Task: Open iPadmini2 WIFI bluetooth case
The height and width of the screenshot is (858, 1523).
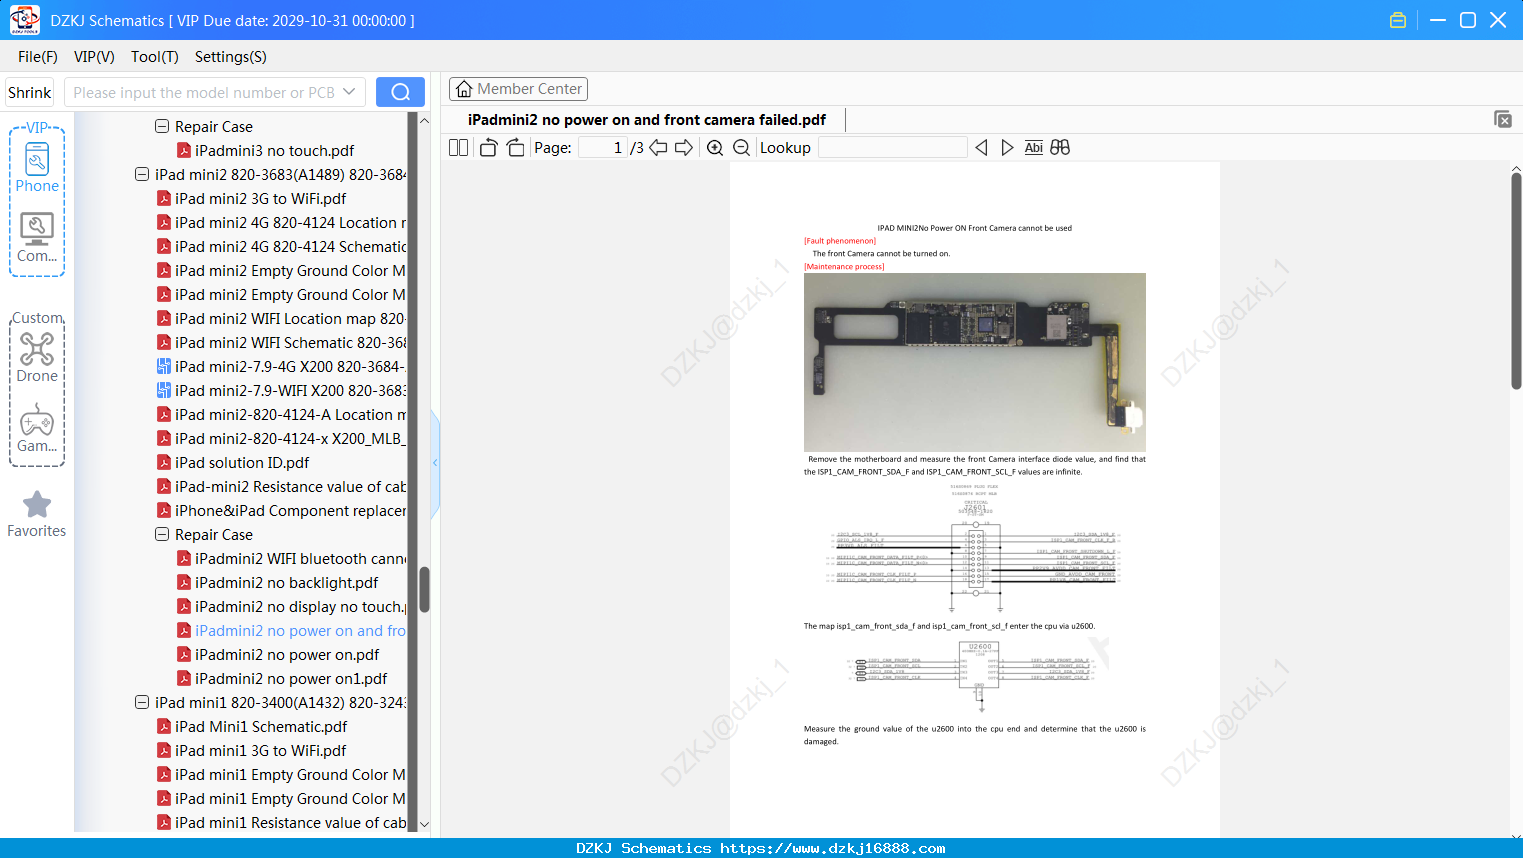Action: pos(291,558)
